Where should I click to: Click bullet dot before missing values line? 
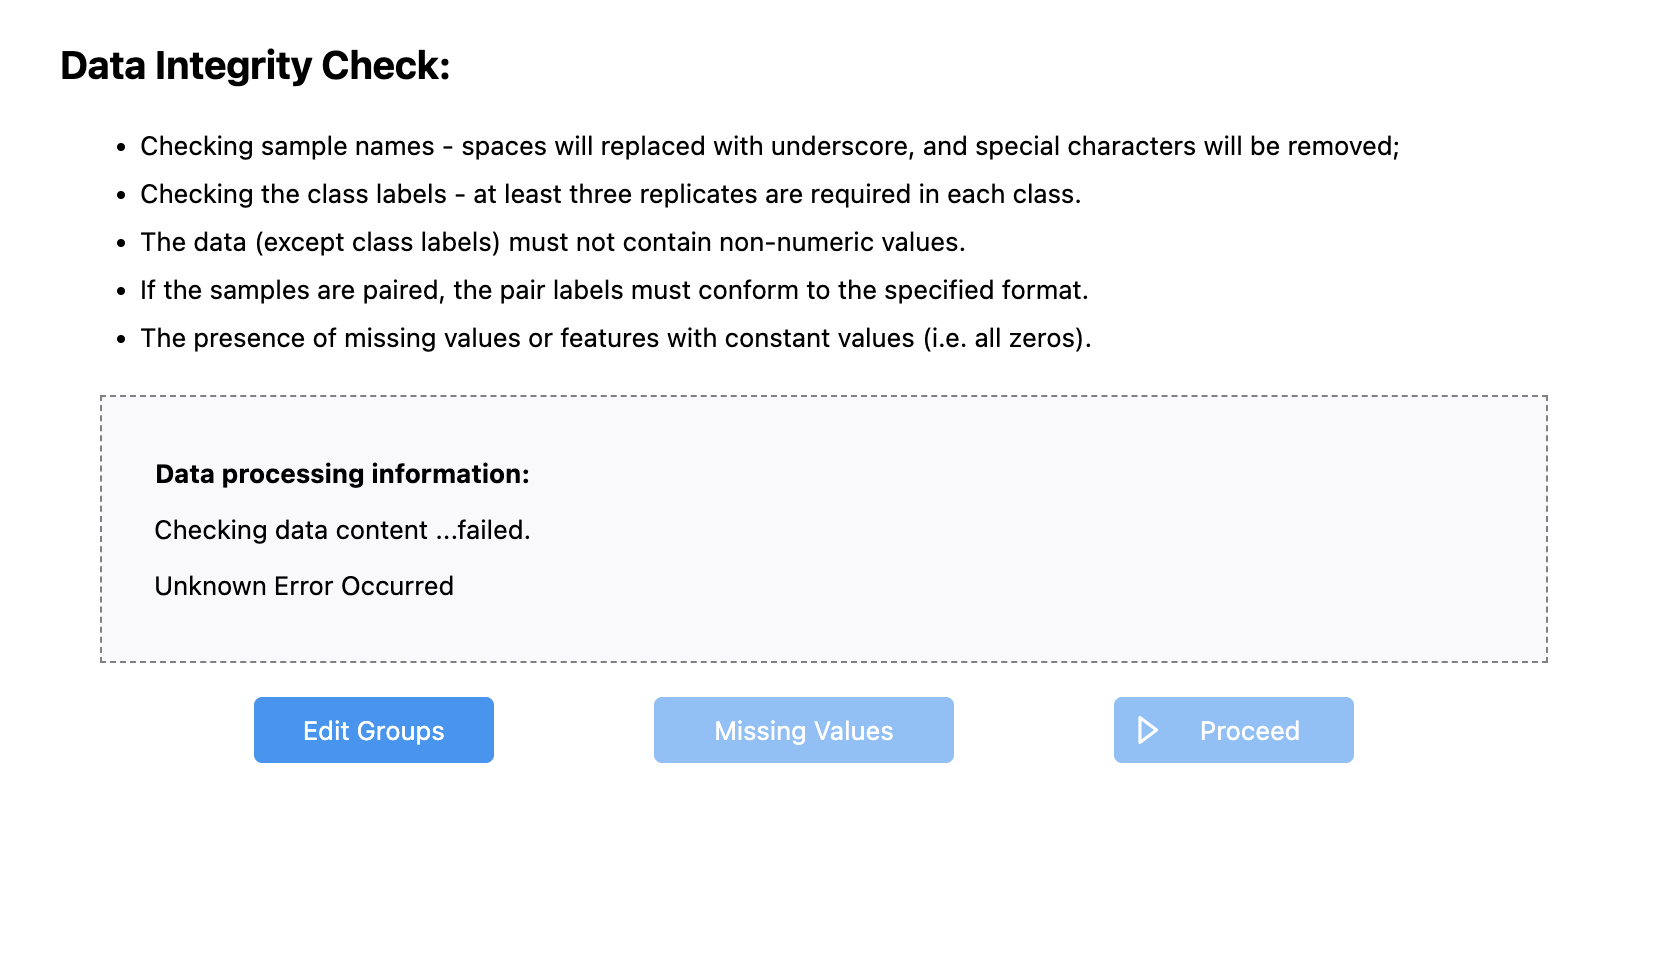pos(121,339)
